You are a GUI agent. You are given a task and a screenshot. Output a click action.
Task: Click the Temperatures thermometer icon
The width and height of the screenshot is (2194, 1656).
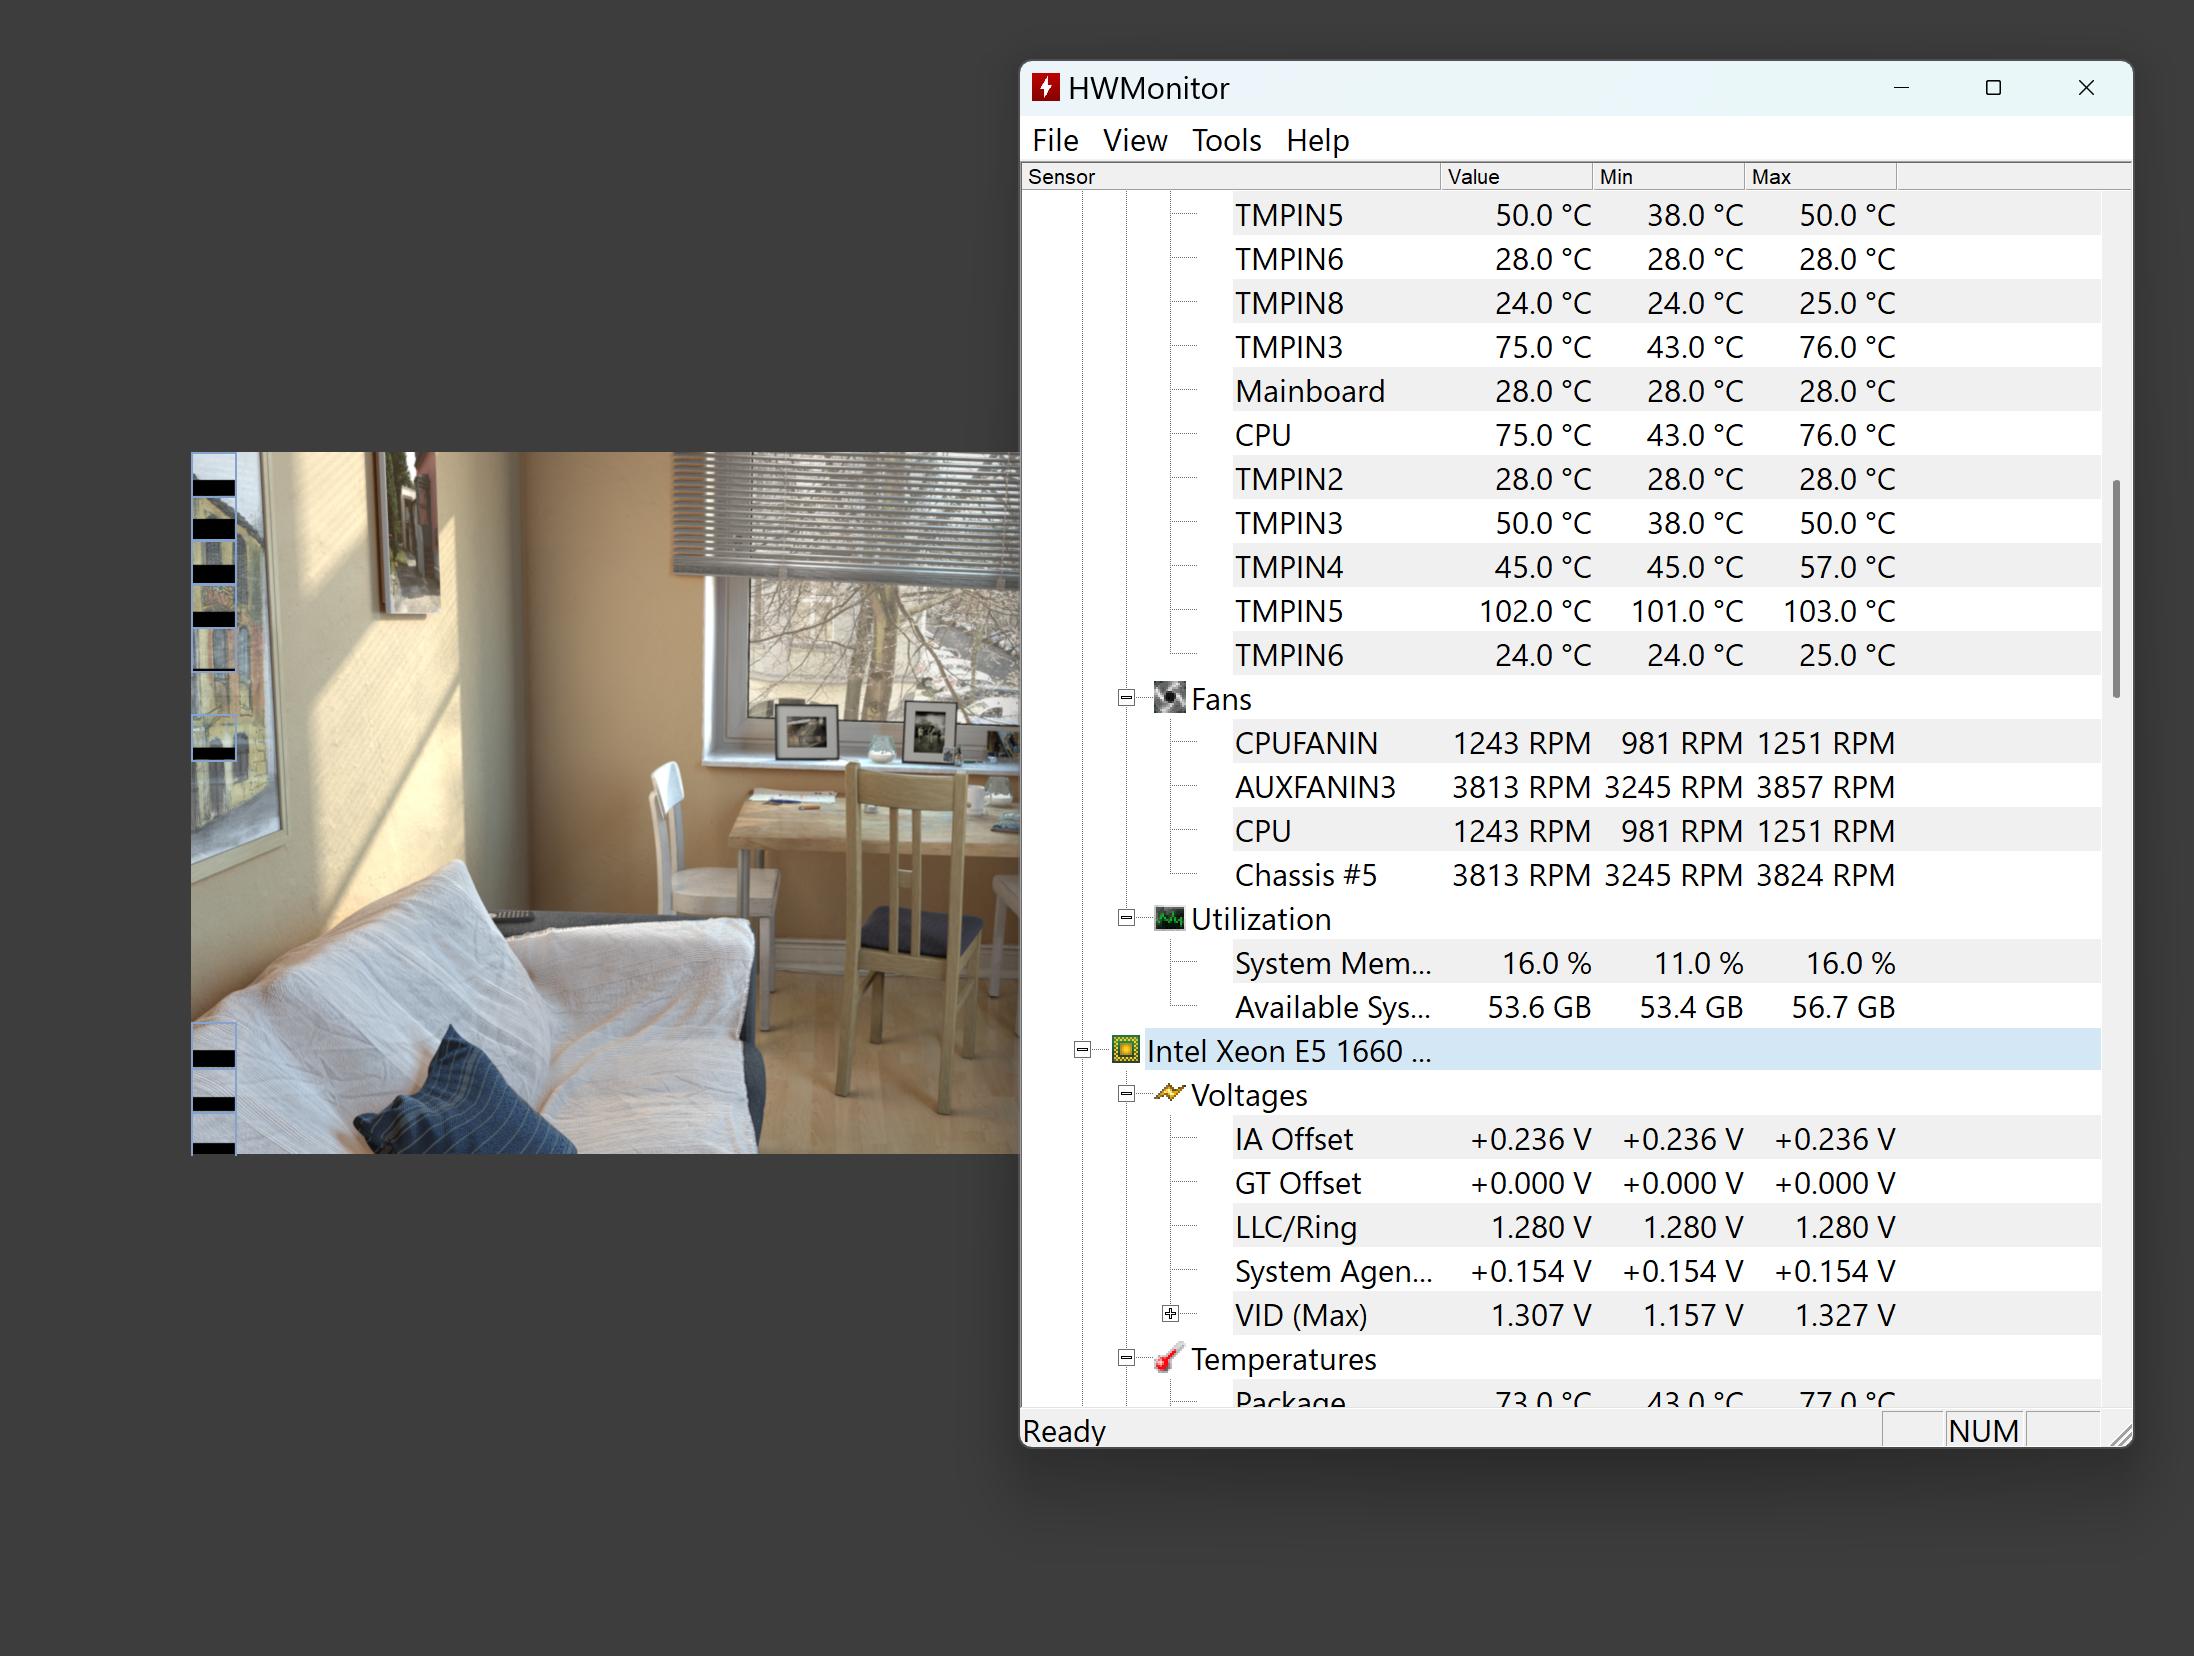1168,1358
